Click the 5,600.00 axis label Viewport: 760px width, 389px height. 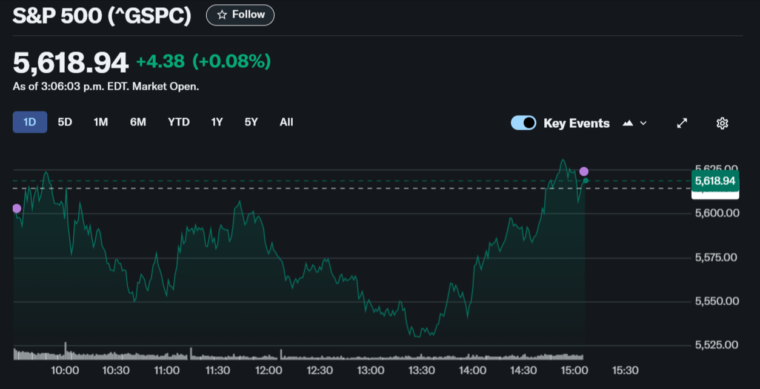(x=717, y=213)
